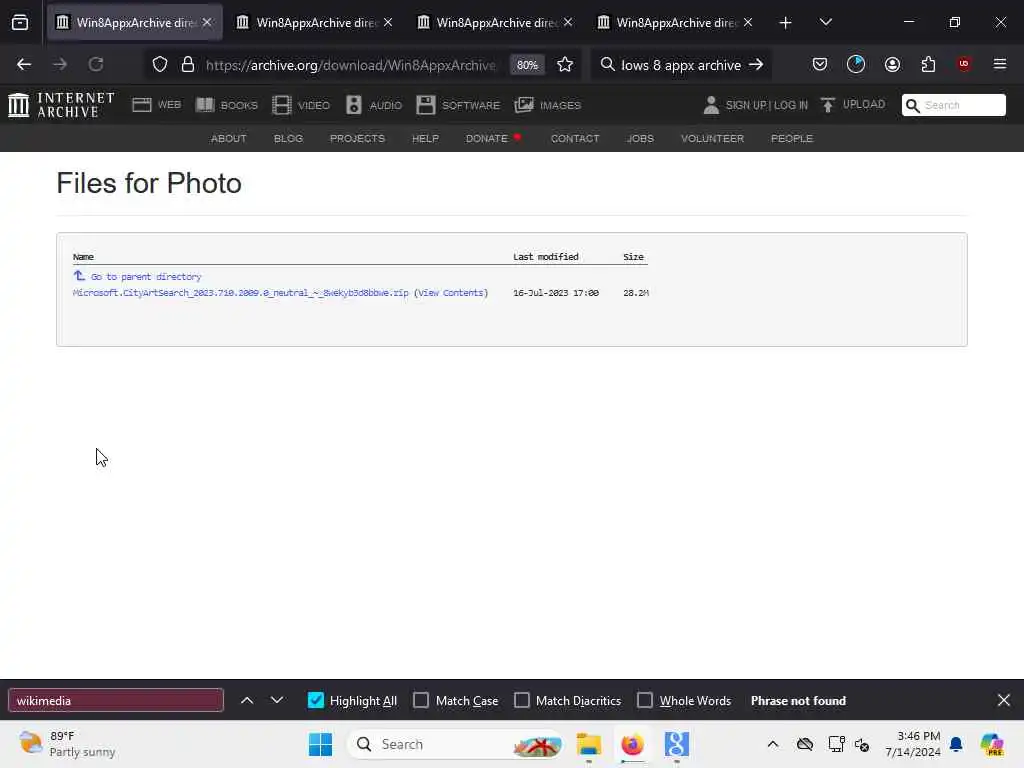Click the blue circular extension icon in toolbar
Viewport: 1024px width, 768px height.
point(856,64)
